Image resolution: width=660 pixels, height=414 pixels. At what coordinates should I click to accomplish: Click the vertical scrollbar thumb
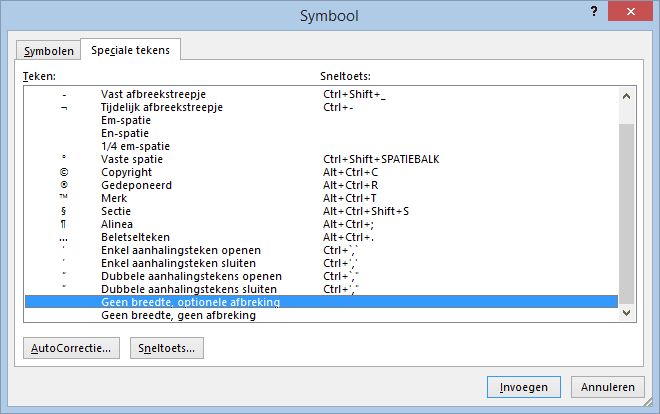(x=626, y=214)
